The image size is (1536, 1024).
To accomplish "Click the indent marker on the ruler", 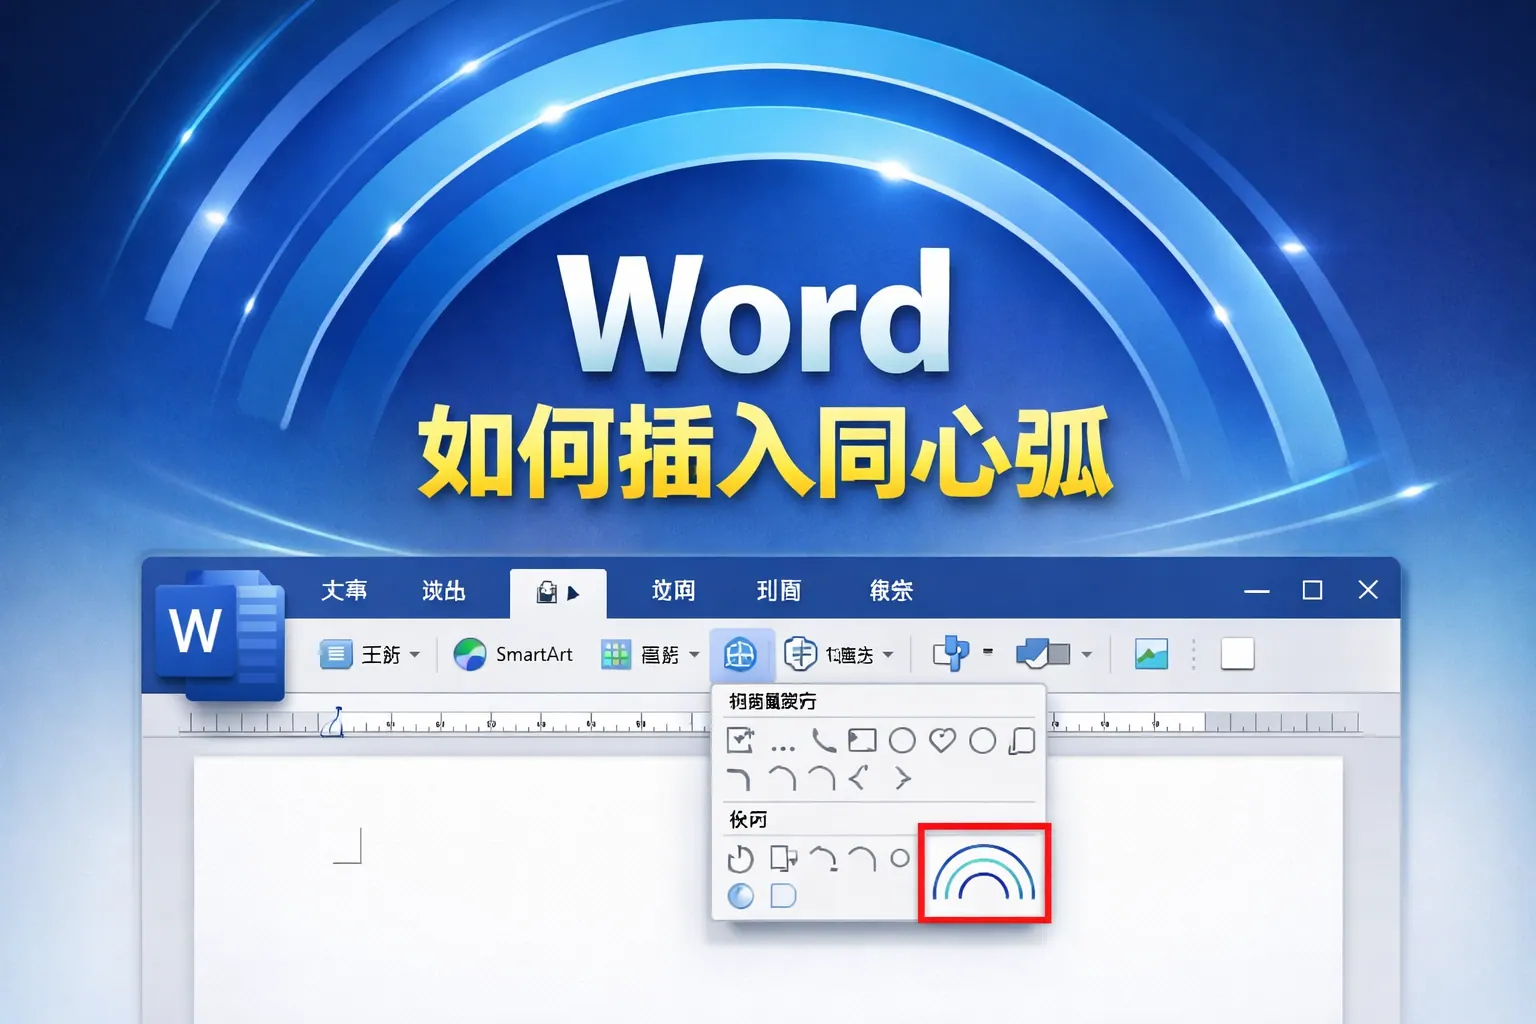I will coord(334,722).
